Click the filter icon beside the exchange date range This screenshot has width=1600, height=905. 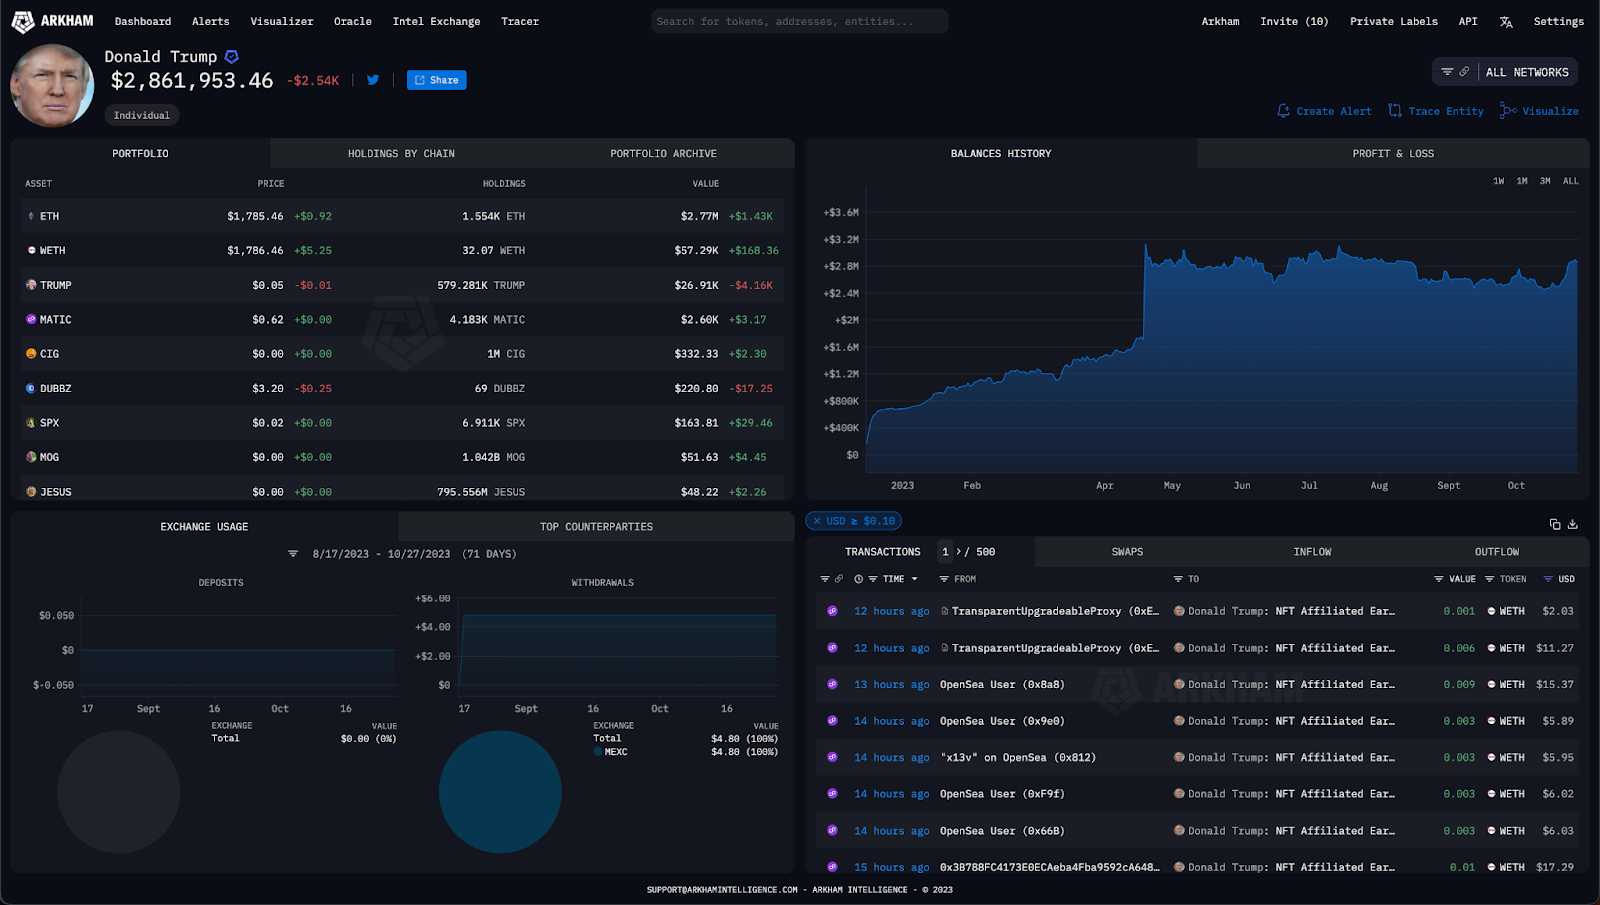pos(293,554)
